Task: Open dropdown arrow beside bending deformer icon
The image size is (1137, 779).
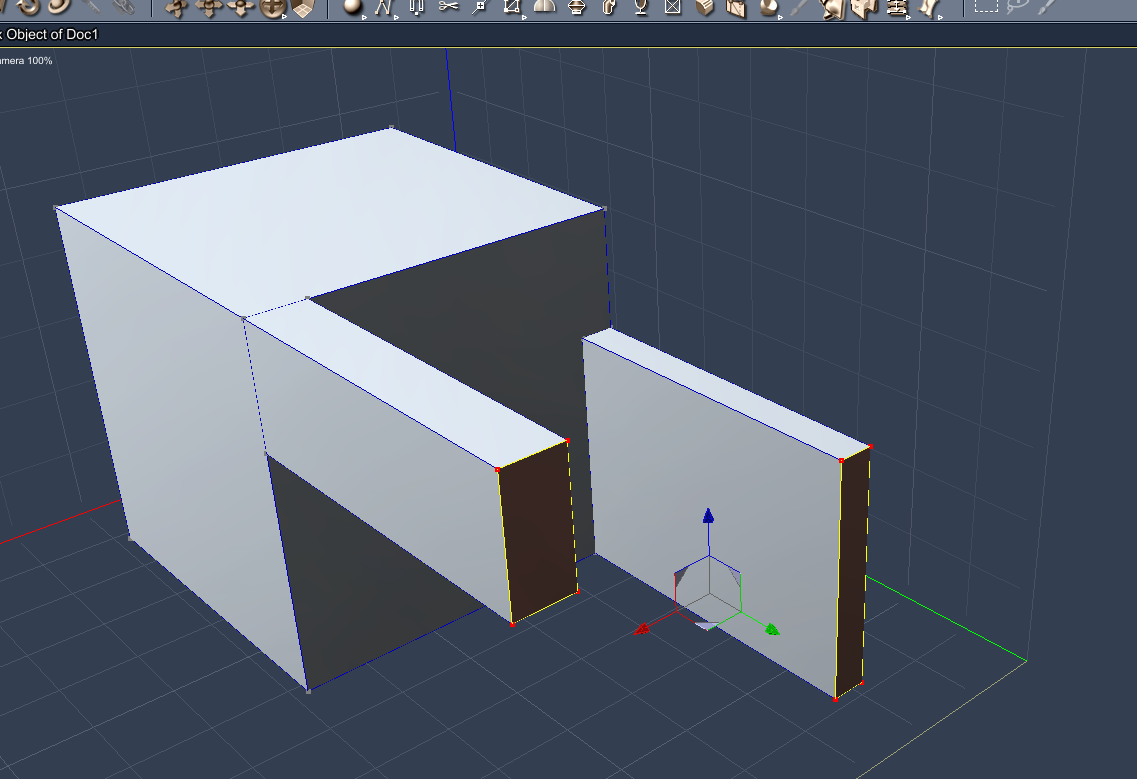Action: click(x=940, y=17)
